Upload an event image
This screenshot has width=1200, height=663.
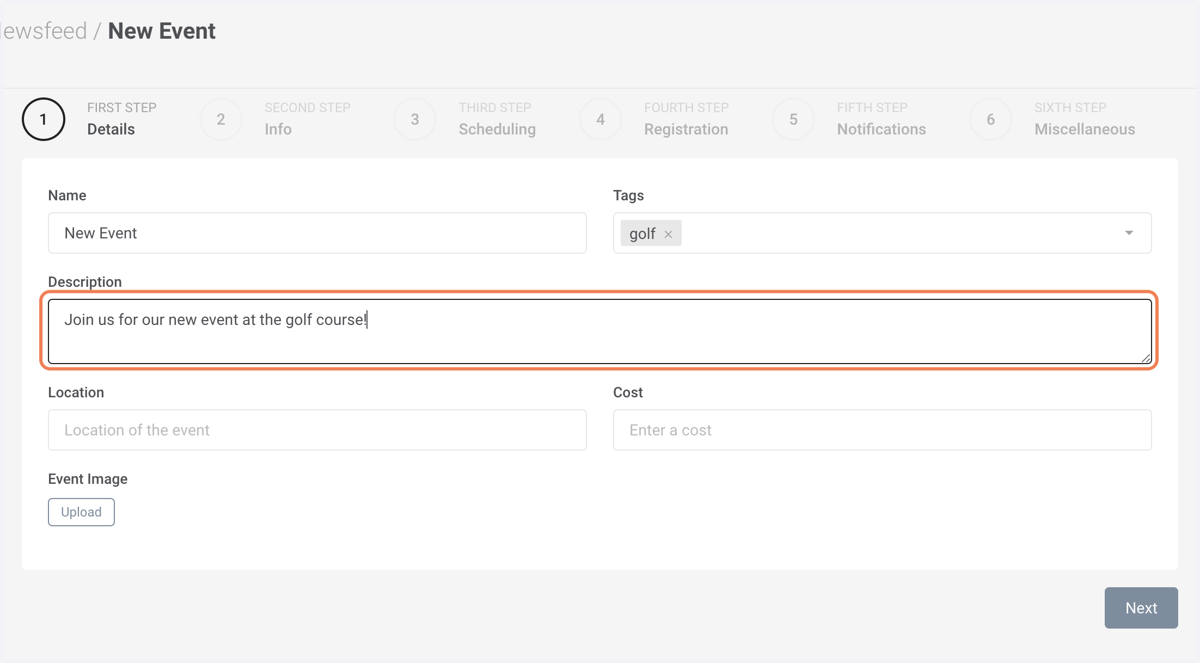pyautogui.click(x=81, y=512)
